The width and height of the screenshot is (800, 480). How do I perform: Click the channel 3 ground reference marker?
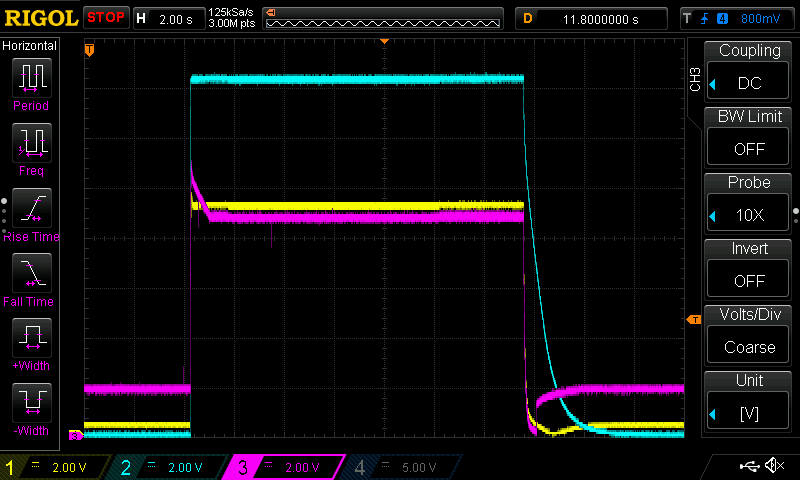tap(76, 436)
